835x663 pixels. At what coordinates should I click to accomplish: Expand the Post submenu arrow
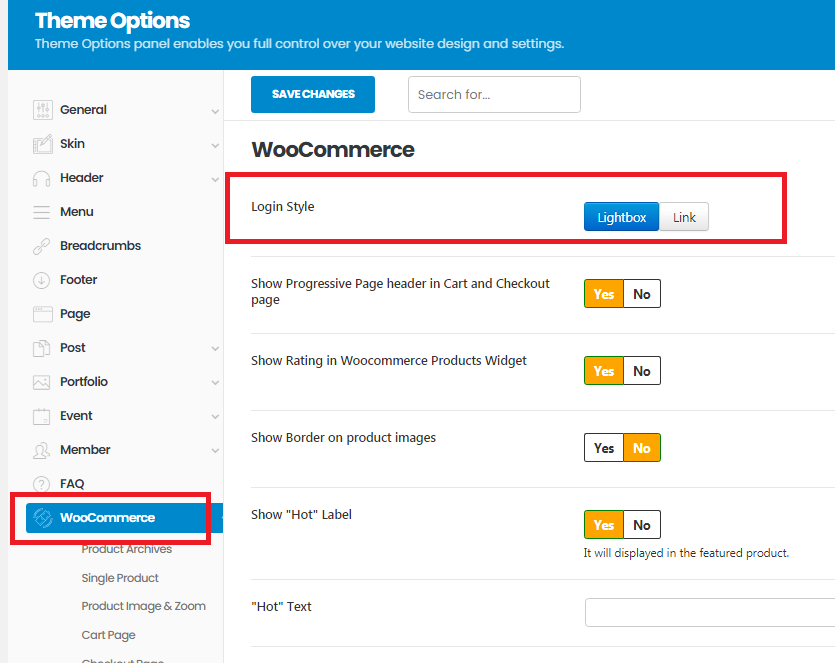click(215, 349)
